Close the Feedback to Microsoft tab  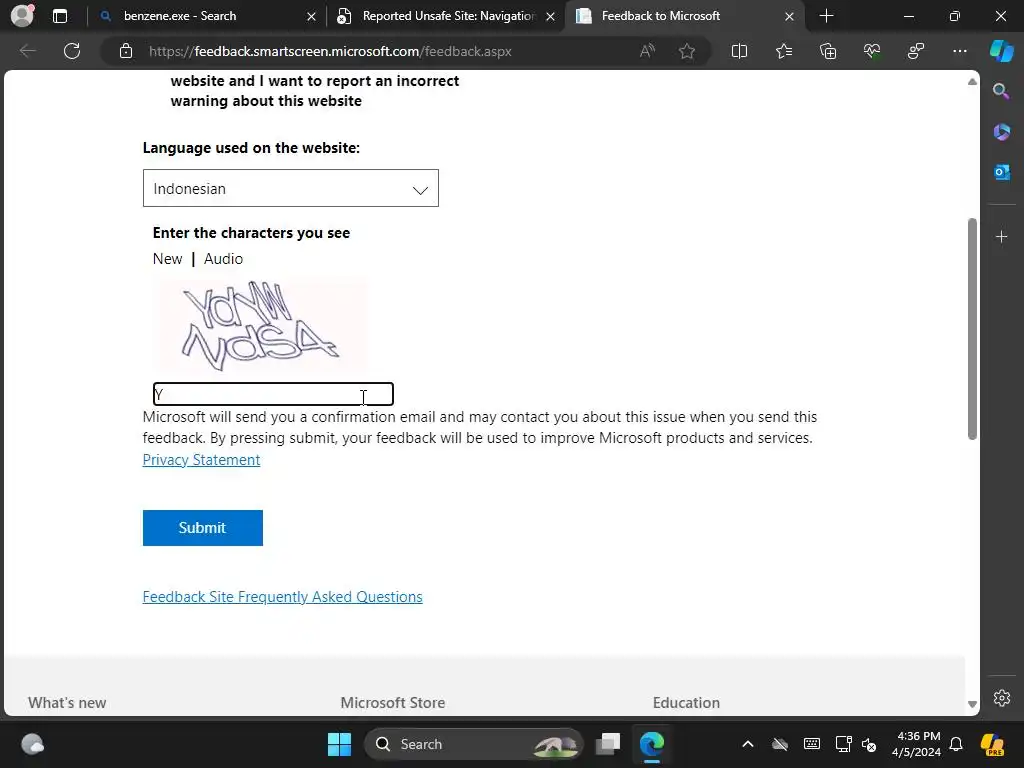coord(790,16)
